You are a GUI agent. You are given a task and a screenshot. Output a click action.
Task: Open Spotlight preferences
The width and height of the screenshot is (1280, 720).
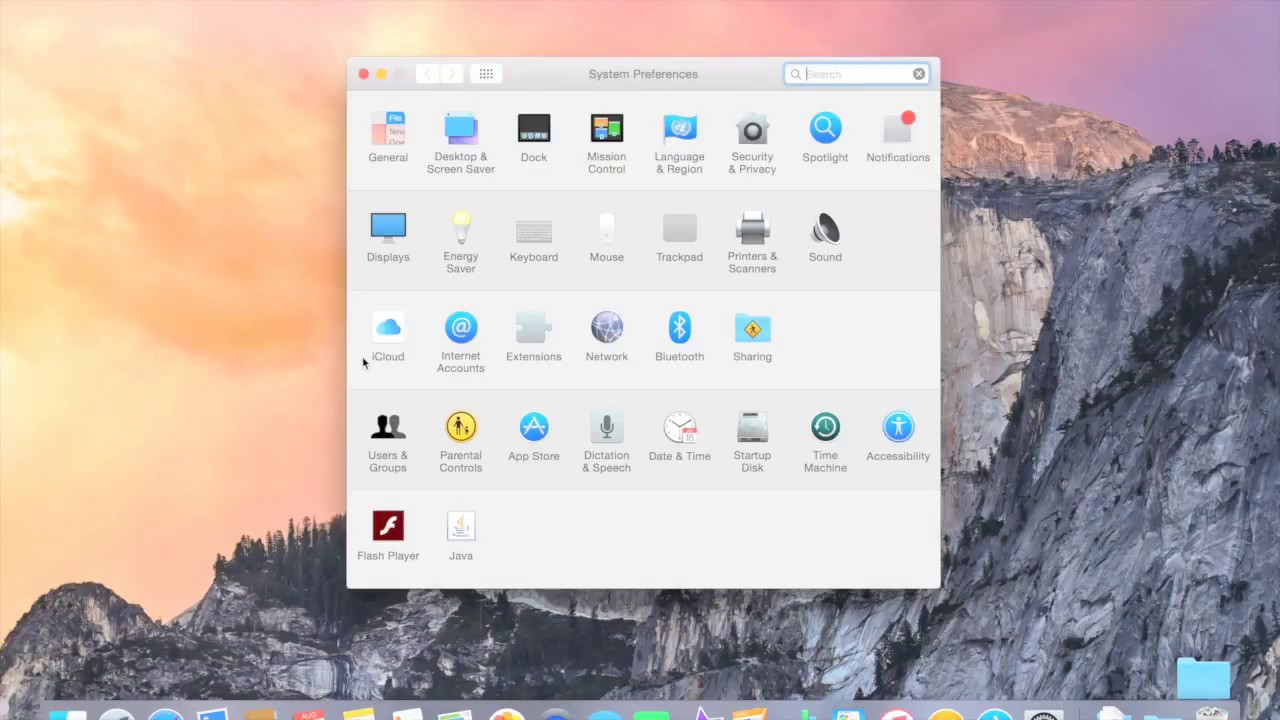coord(825,137)
